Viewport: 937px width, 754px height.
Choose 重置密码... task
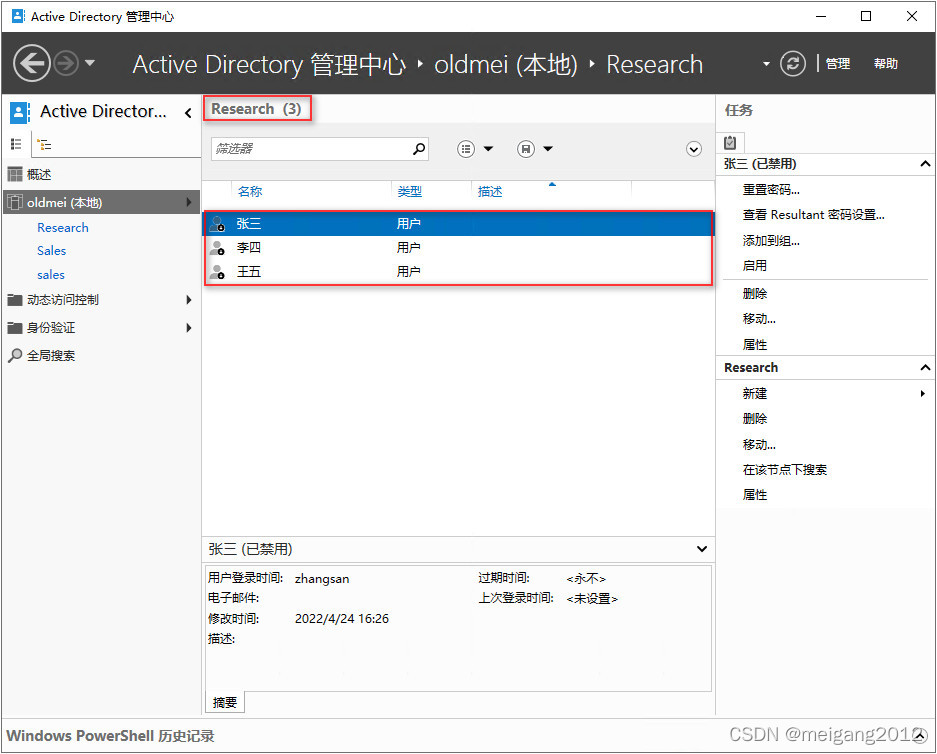[771, 190]
